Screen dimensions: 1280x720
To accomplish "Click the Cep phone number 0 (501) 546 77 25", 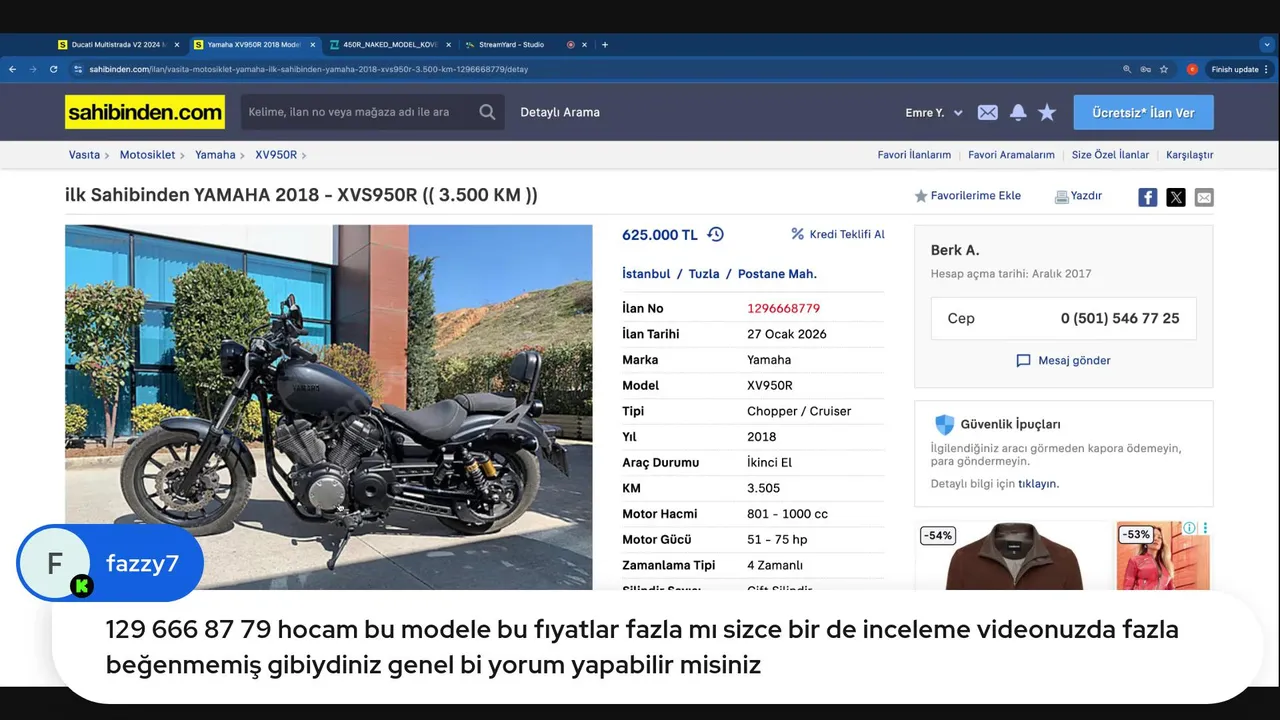I will click(1120, 318).
